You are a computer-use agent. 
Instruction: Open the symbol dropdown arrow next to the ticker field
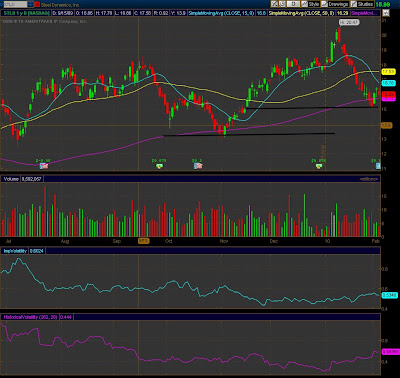(x=31, y=4)
